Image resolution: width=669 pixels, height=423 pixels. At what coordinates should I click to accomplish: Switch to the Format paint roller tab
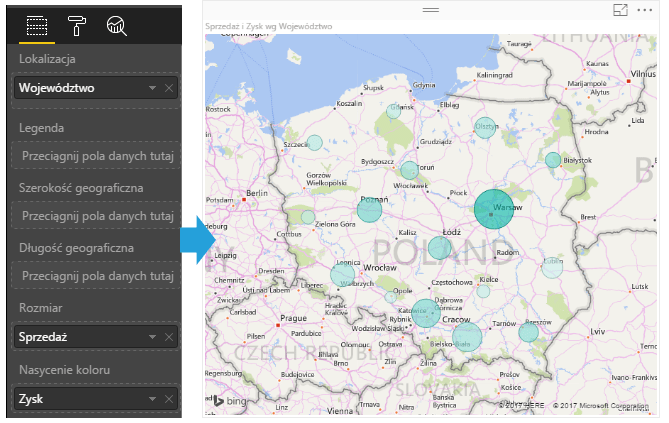tap(77, 26)
